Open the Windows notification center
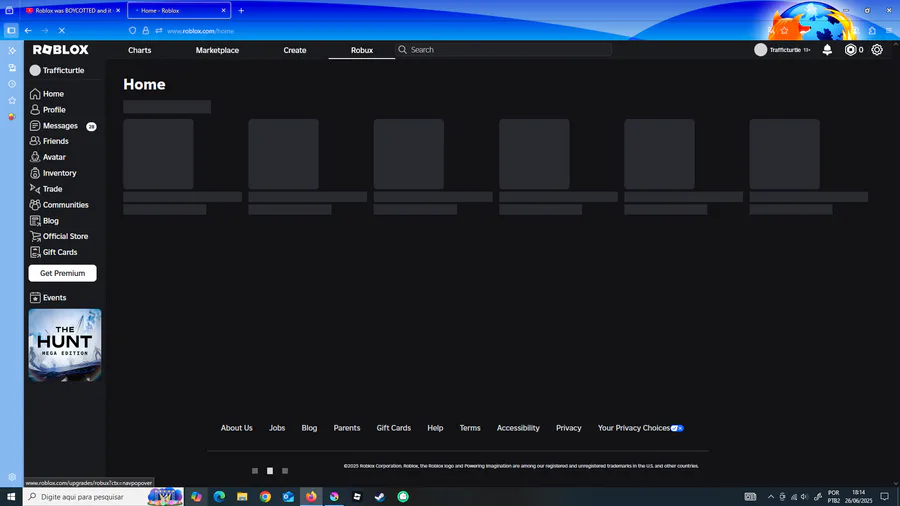This screenshot has width=900, height=506. point(885,497)
